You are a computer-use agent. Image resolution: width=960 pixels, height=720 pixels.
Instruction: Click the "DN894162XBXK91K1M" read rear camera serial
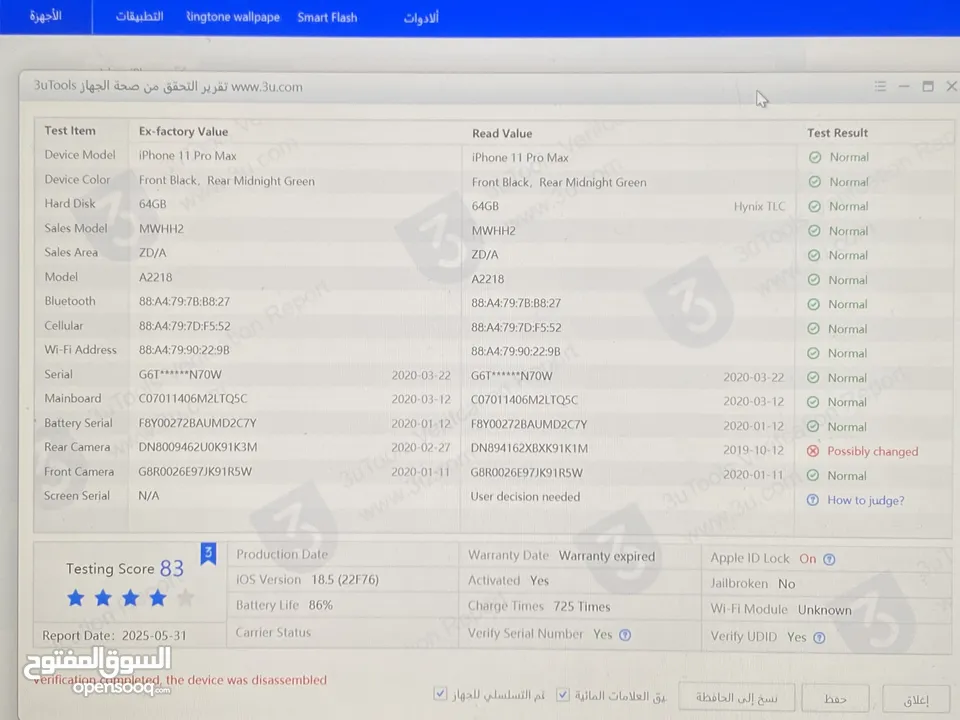(529, 448)
